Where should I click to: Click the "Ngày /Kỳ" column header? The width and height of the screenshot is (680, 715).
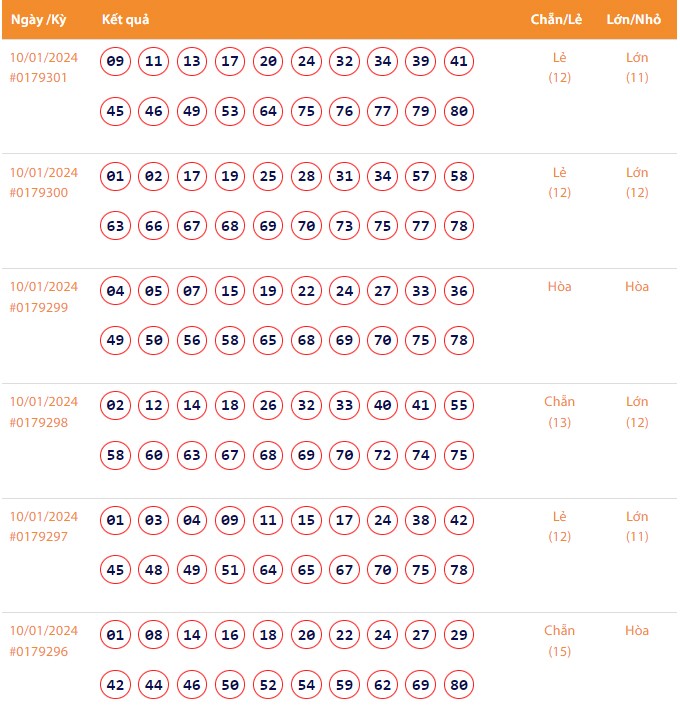pyautogui.click(x=38, y=20)
